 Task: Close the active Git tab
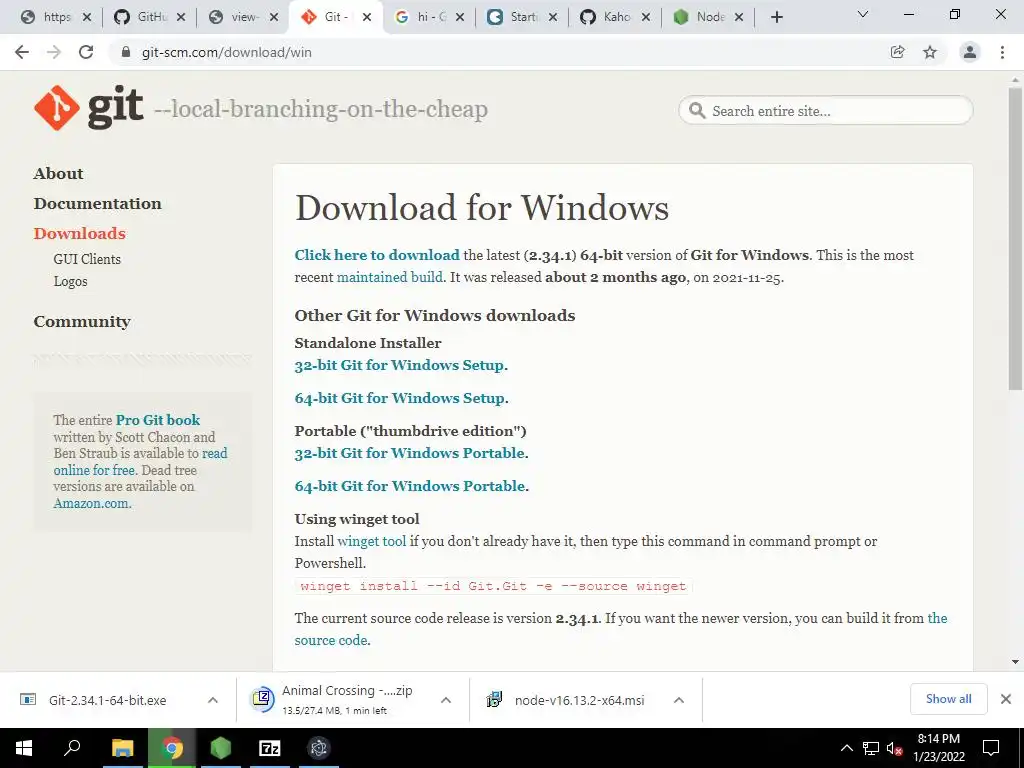pyautogui.click(x=367, y=17)
